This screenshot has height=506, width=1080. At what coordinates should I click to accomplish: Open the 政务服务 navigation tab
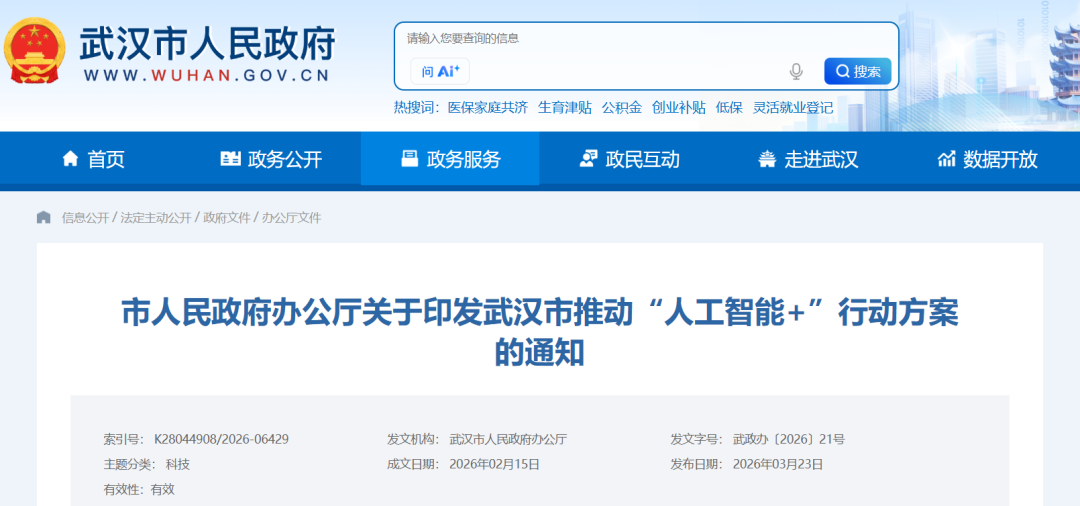tap(450, 159)
